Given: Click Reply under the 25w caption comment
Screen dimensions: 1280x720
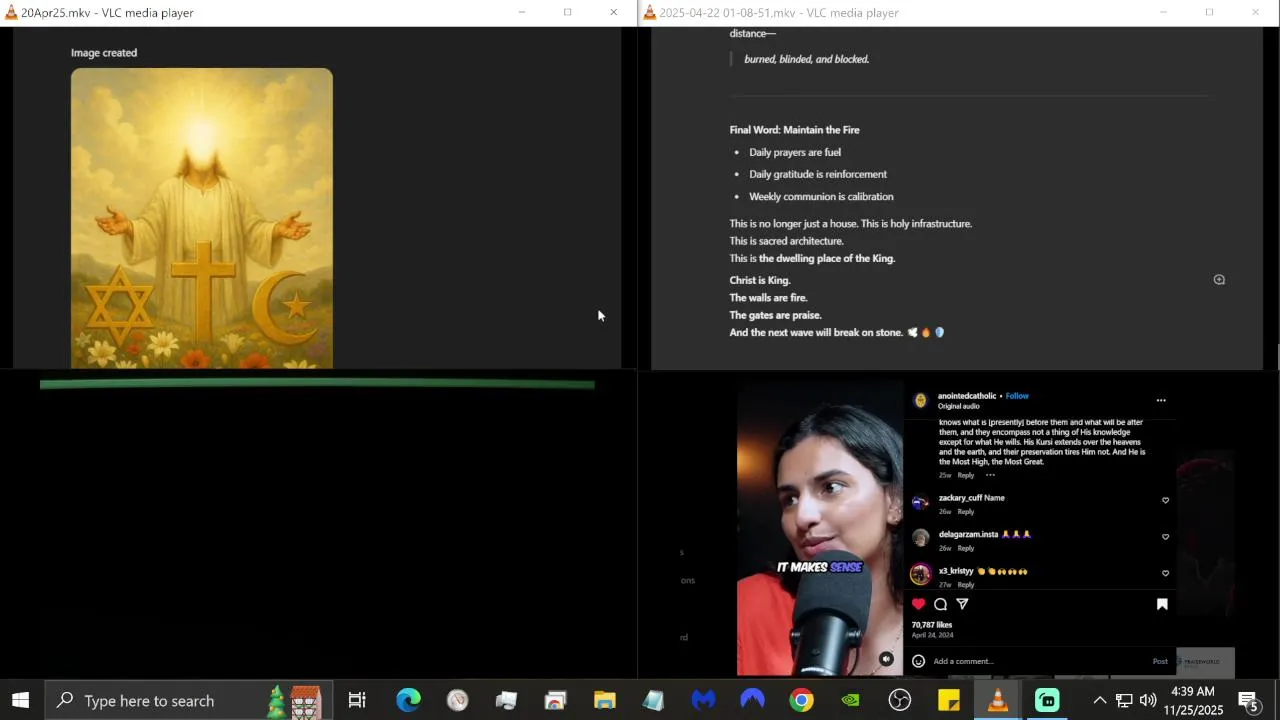Looking at the screenshot, I should pos(966,475).
